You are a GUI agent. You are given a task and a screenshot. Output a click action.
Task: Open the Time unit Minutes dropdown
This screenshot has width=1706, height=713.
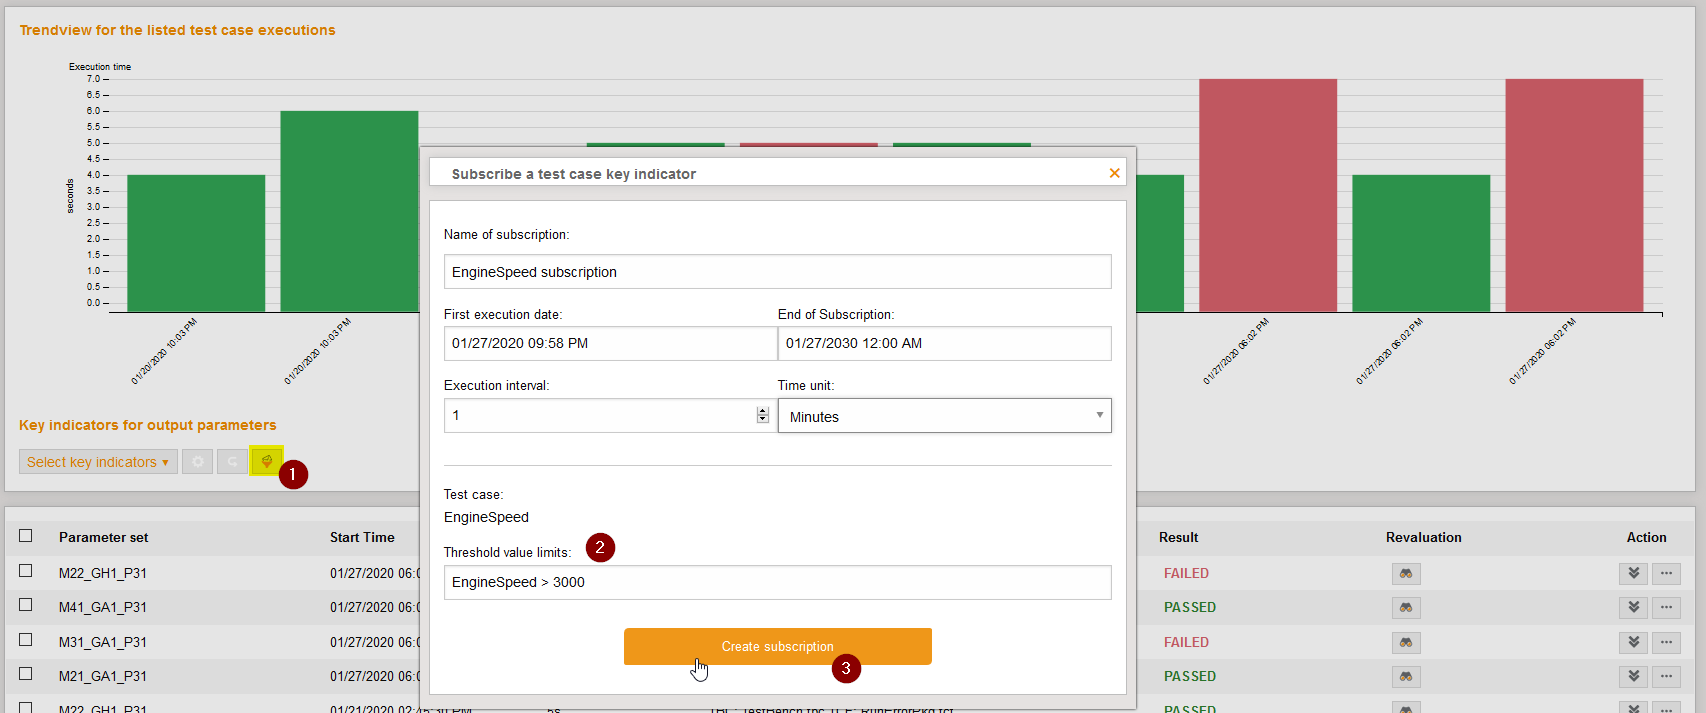click(944, 416)
